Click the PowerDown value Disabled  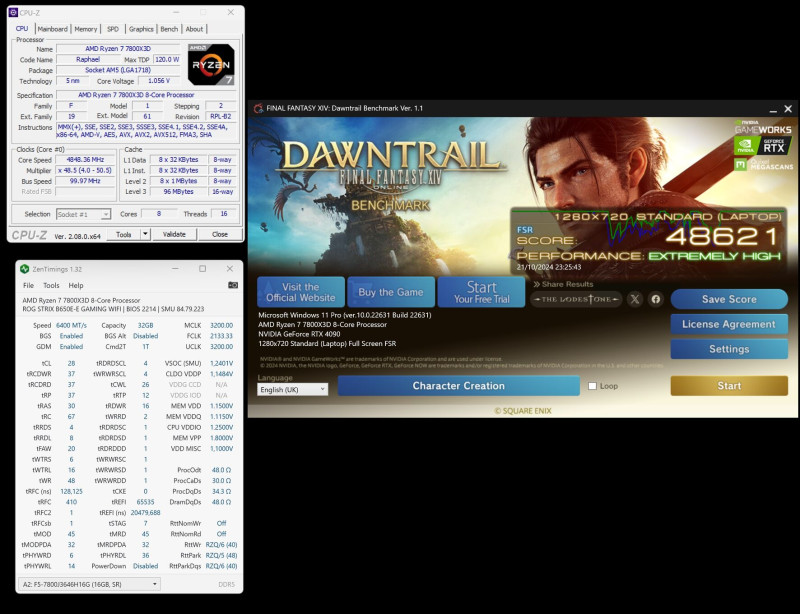click(x=145, y=566)
